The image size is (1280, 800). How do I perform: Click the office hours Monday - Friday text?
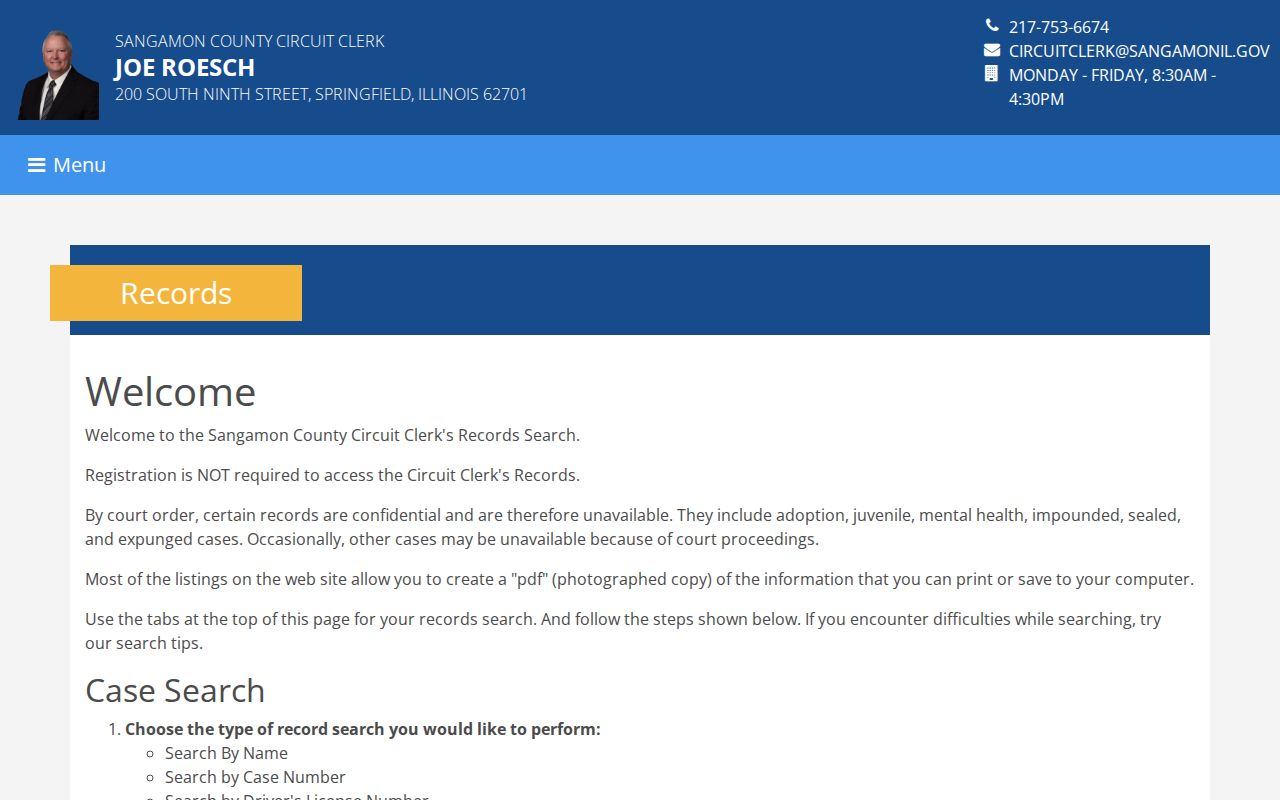point(1112,87)
